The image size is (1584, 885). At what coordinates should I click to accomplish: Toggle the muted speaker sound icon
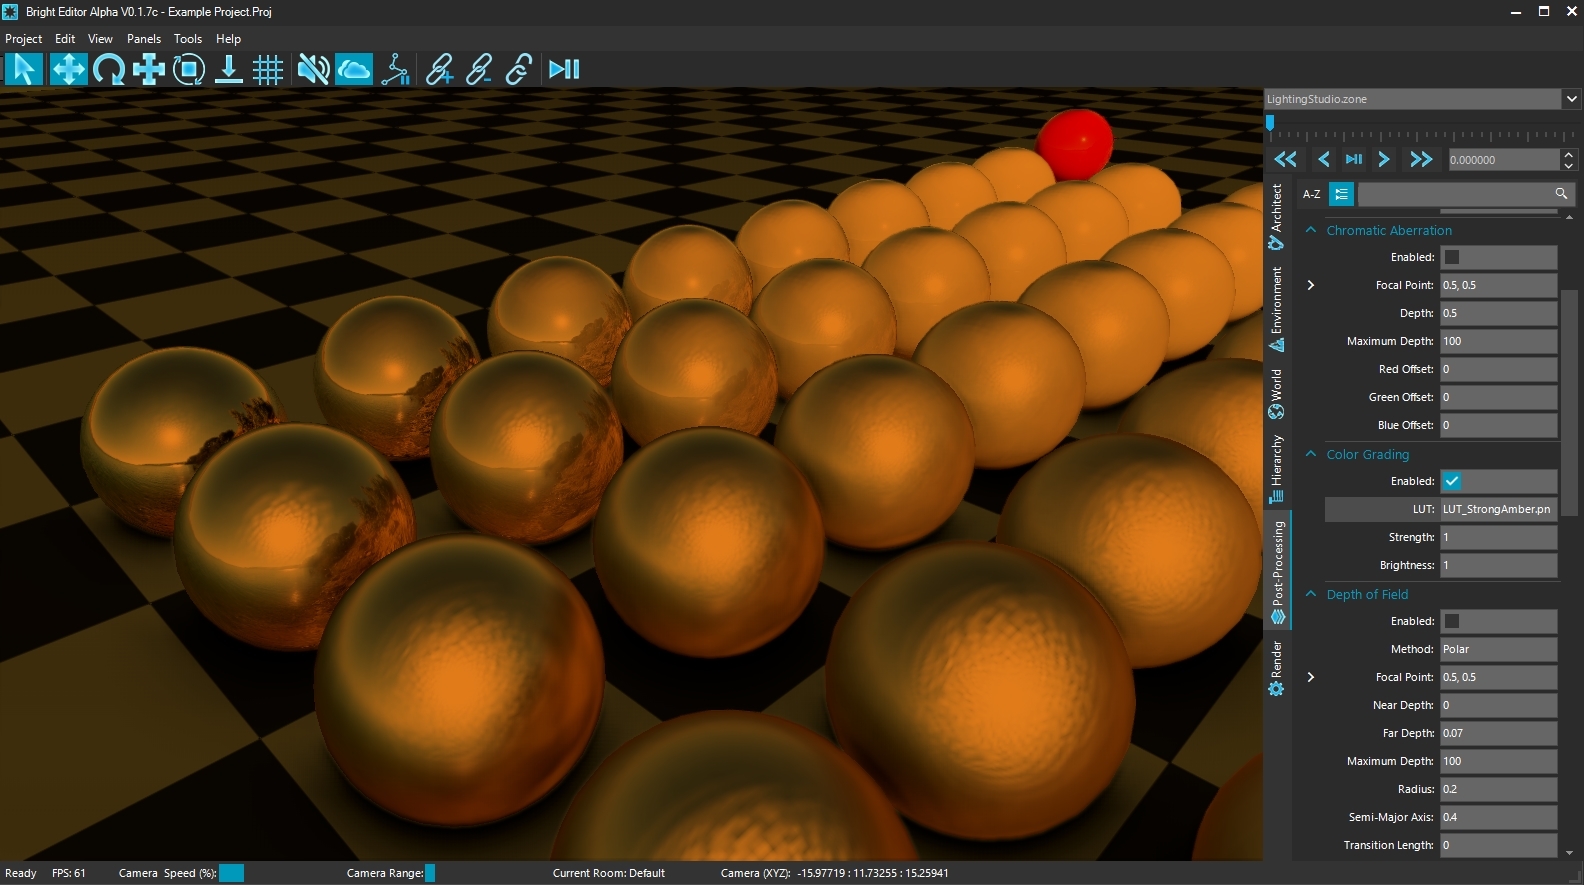[313, 69]
